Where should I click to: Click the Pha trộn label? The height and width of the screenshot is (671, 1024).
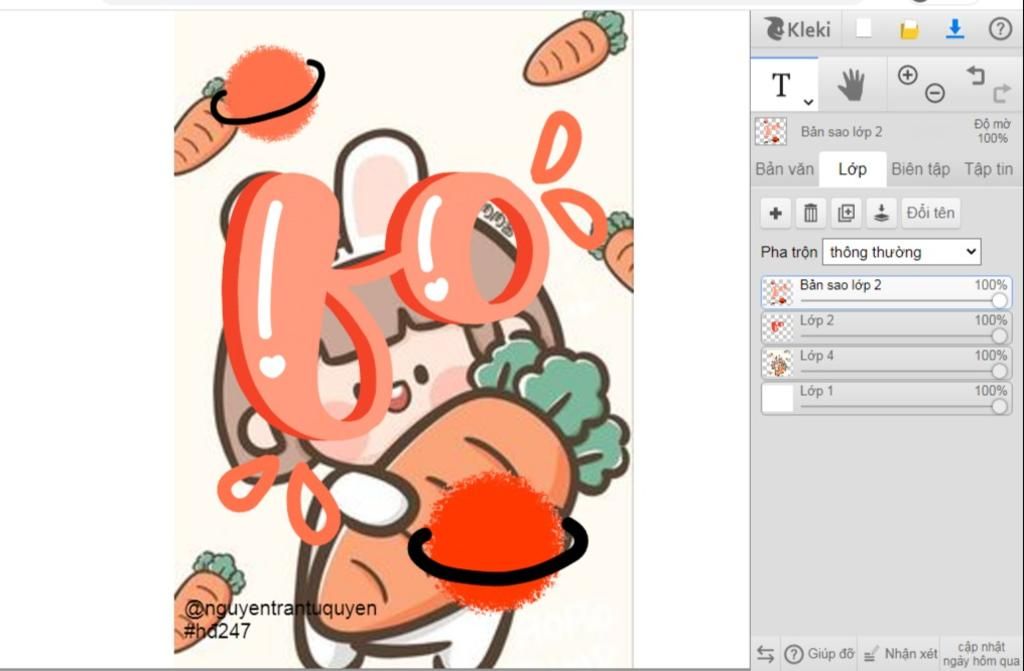click(789, 252)
